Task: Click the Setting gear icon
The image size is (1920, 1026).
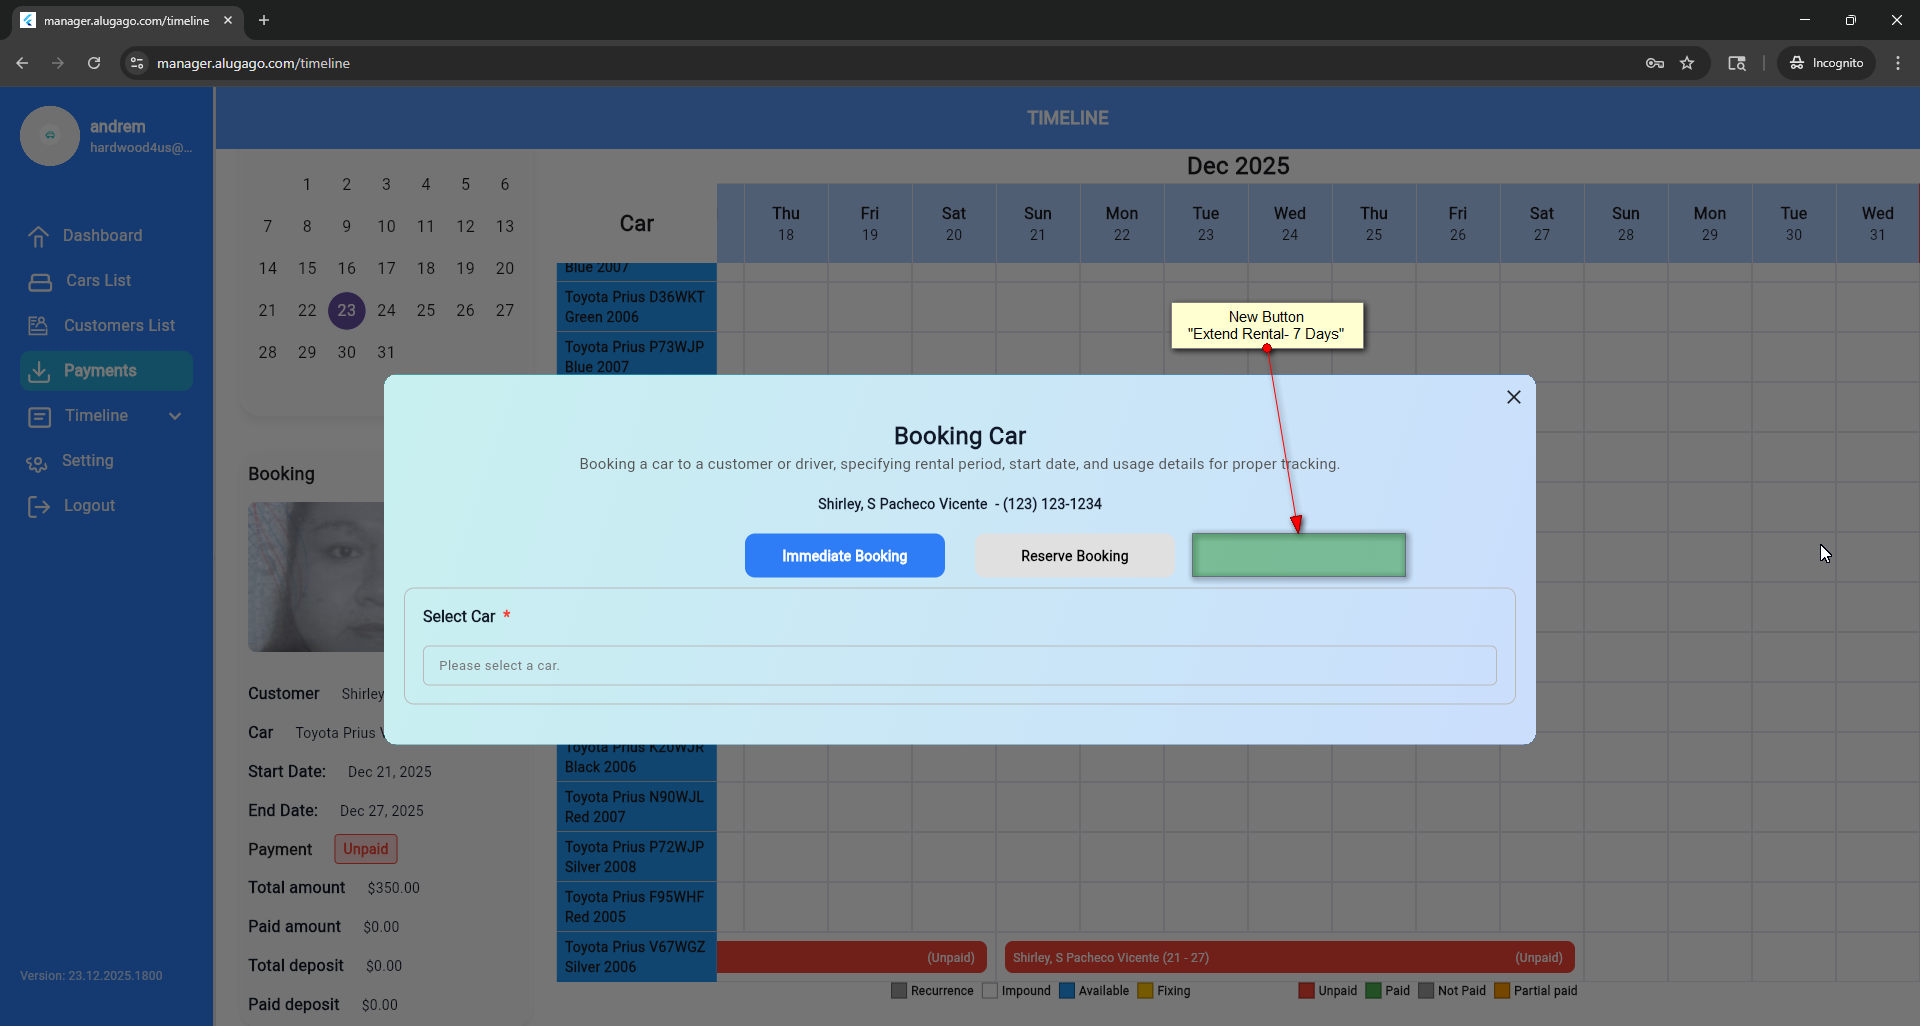Action: pos(37,462)
